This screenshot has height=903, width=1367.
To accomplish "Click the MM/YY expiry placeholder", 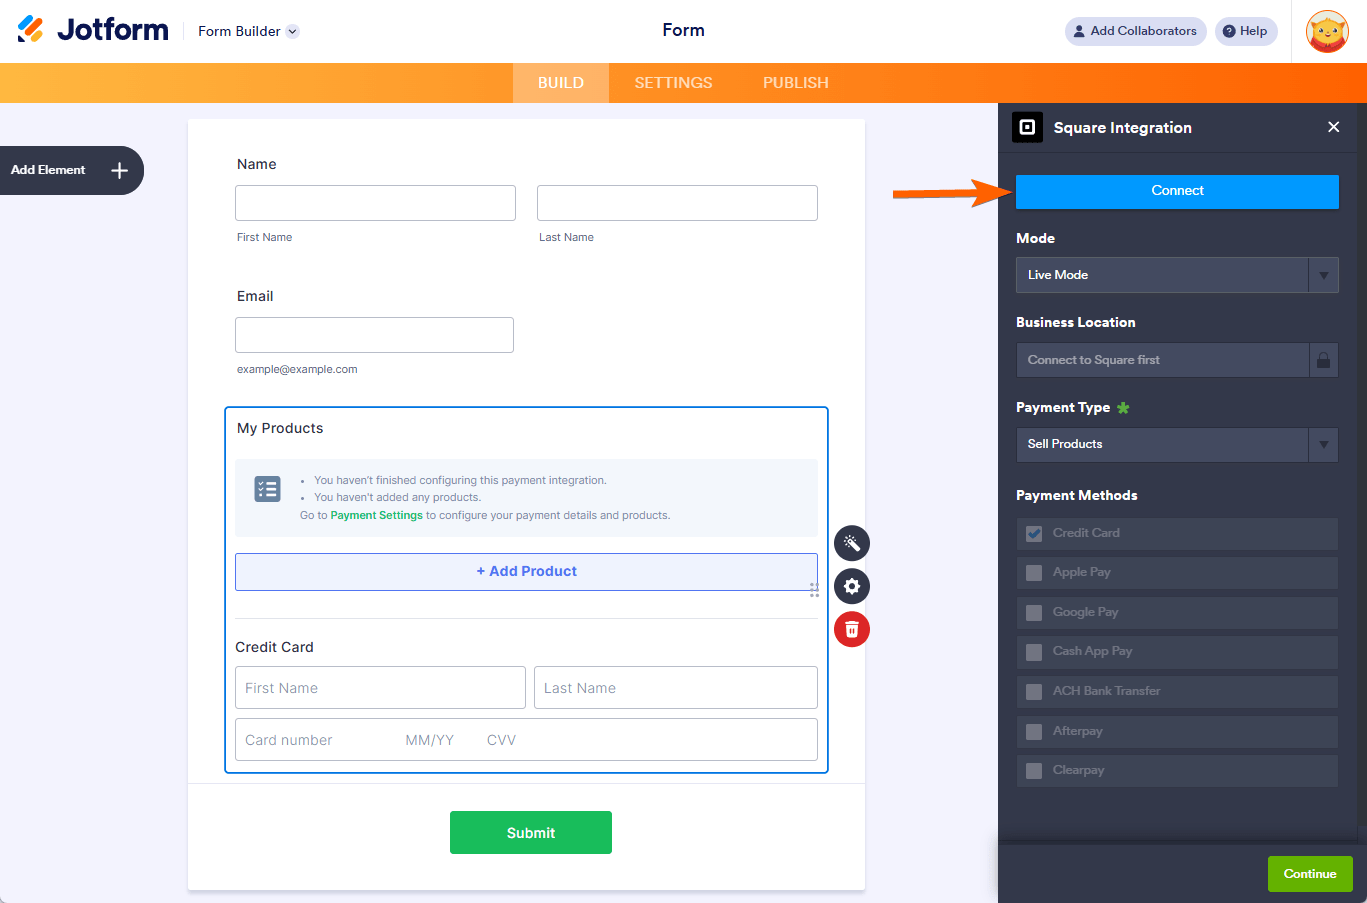I will coord(430,740).
